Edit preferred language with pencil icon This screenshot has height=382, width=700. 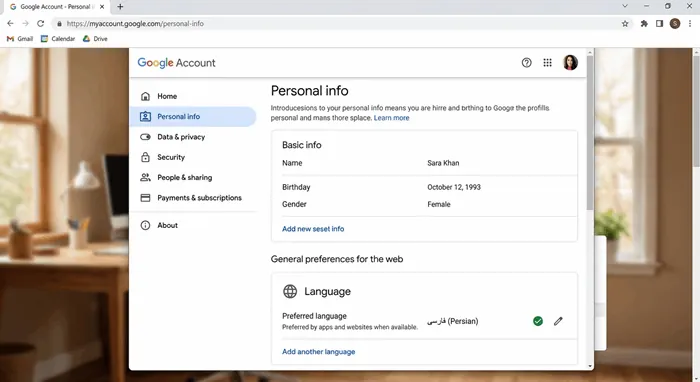(558, 321)
